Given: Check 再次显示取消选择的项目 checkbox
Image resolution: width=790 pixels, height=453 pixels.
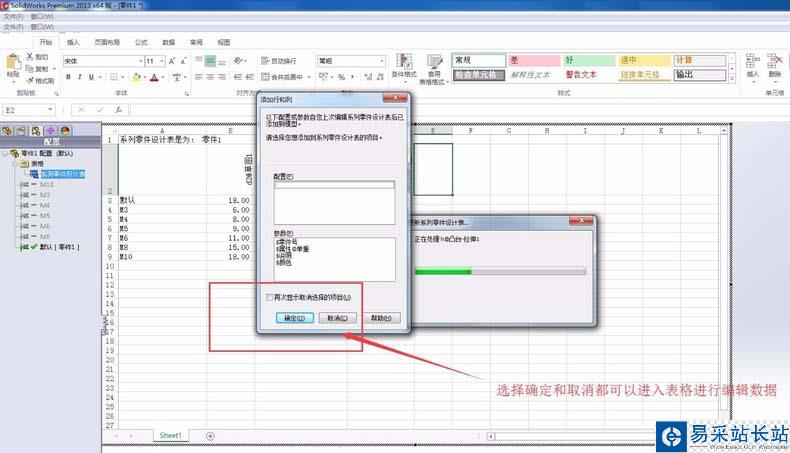Looking at the screenshot, I should coord(270,297).
